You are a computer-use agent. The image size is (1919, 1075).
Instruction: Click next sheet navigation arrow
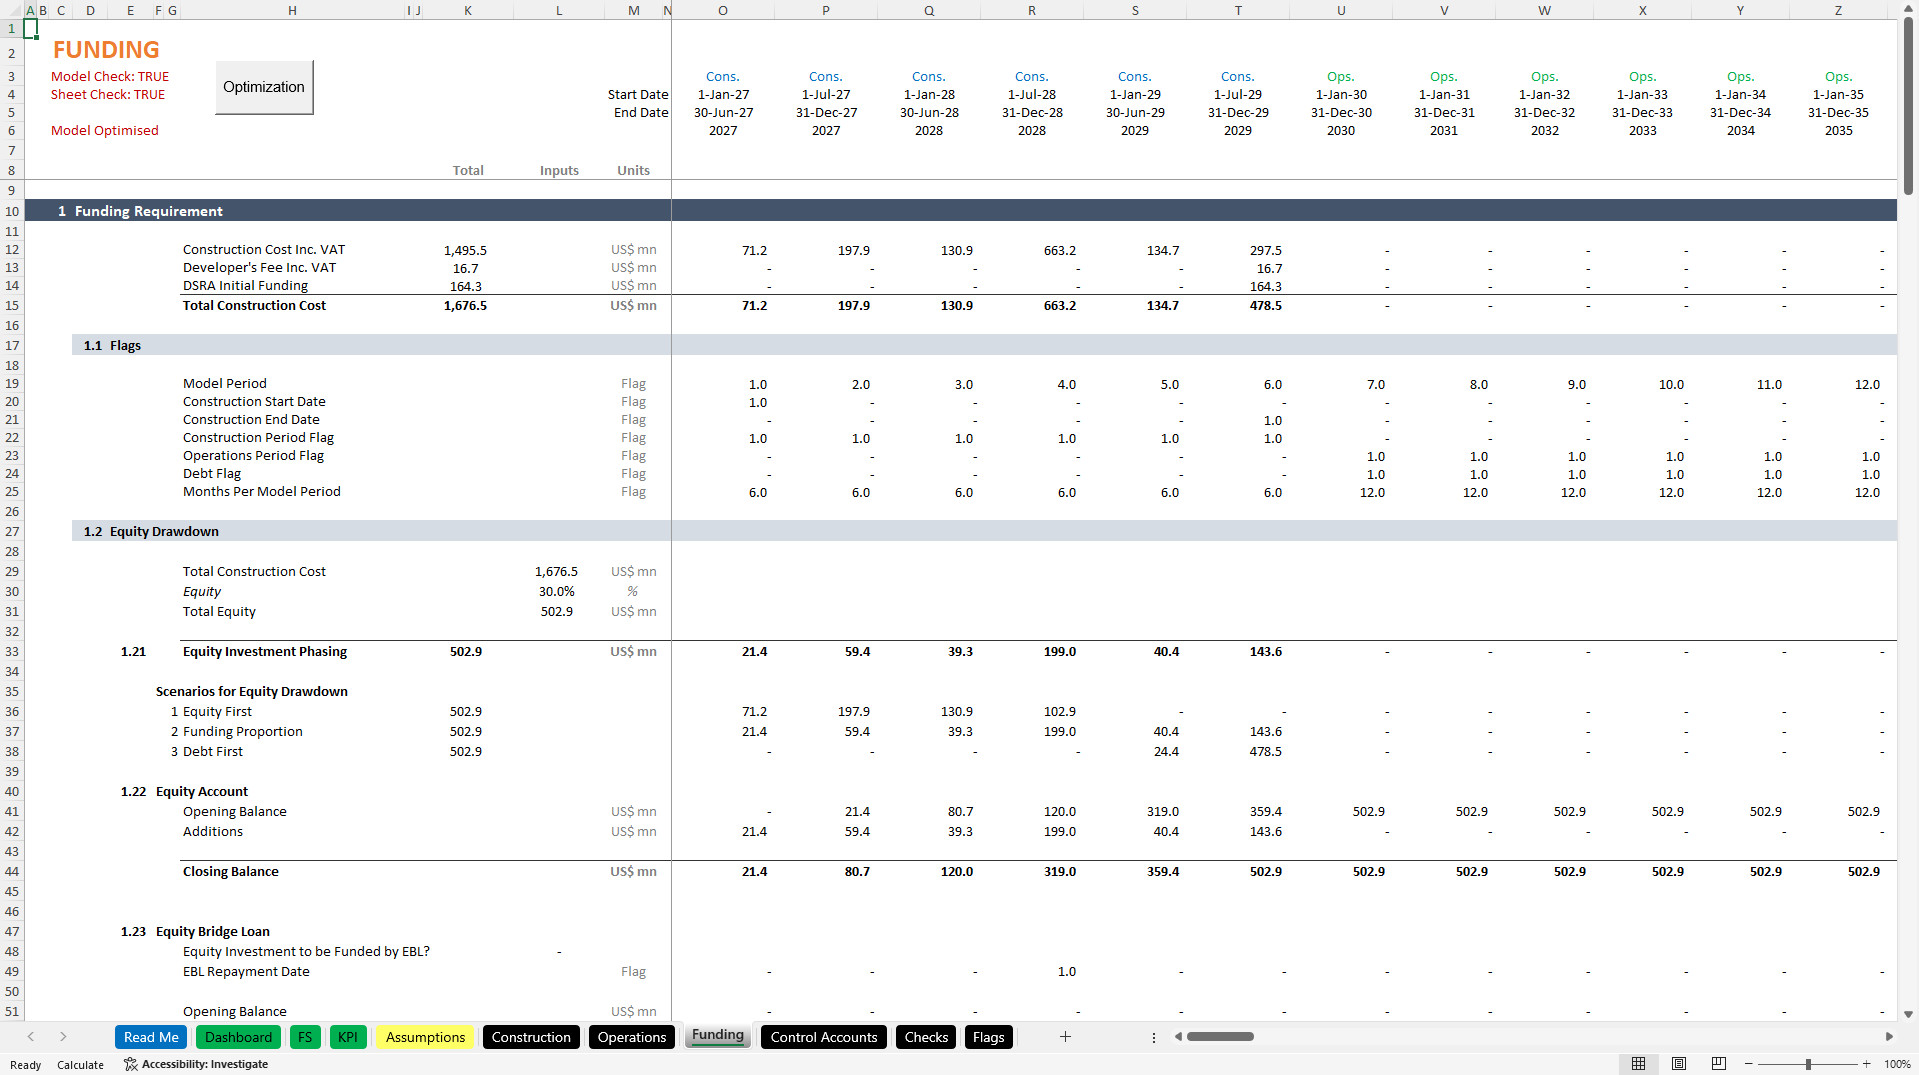tap(63, 1037)
